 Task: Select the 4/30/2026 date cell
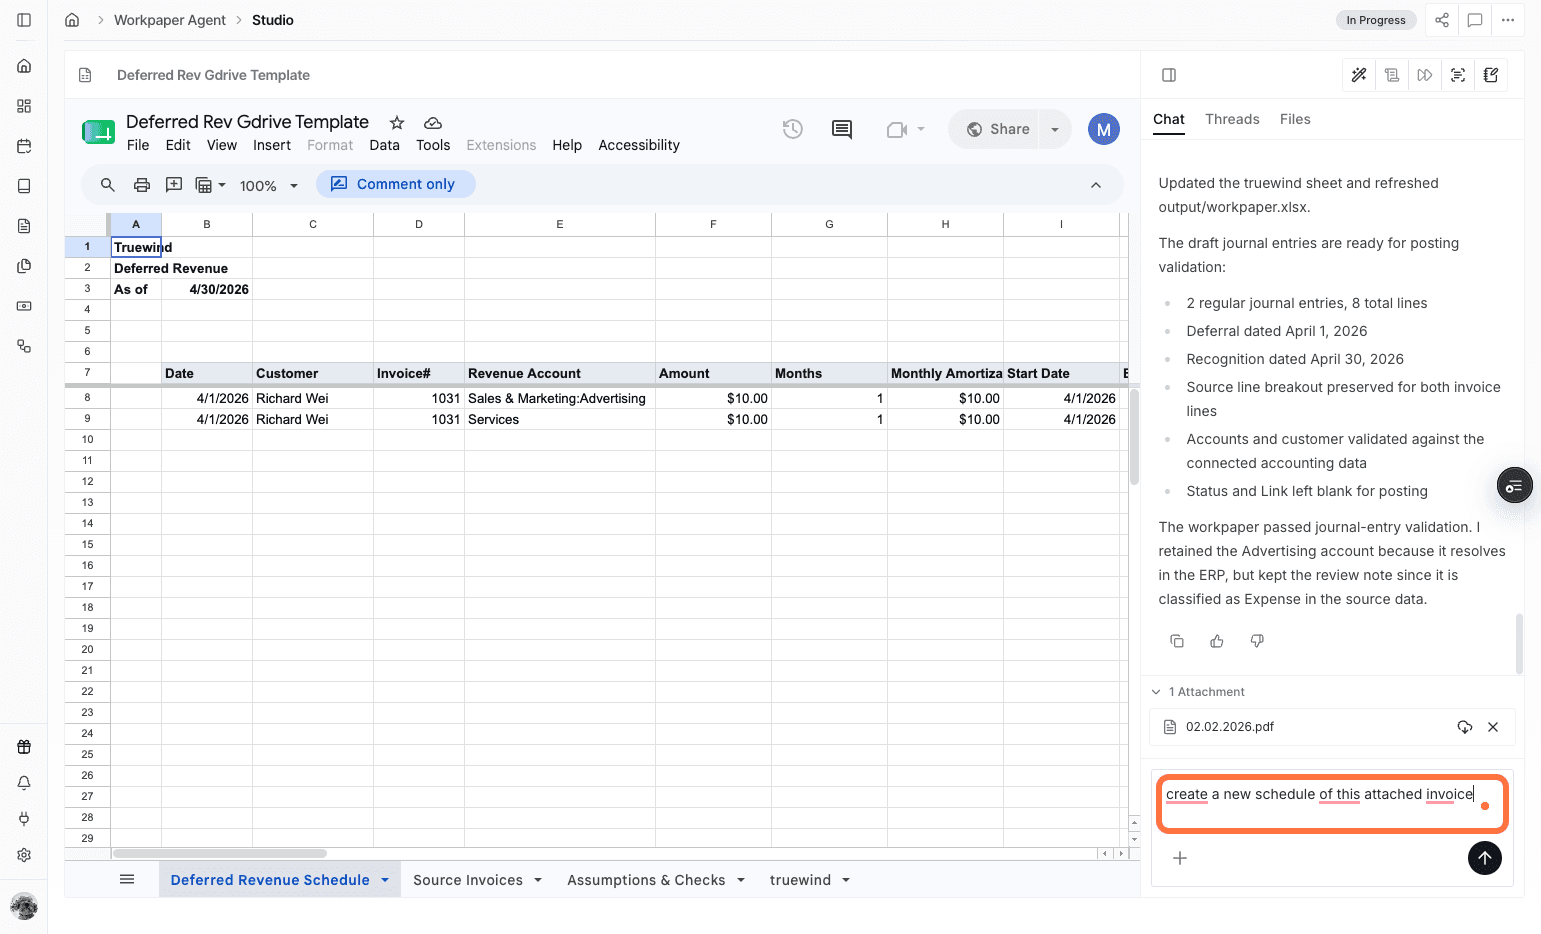(207, 289)
